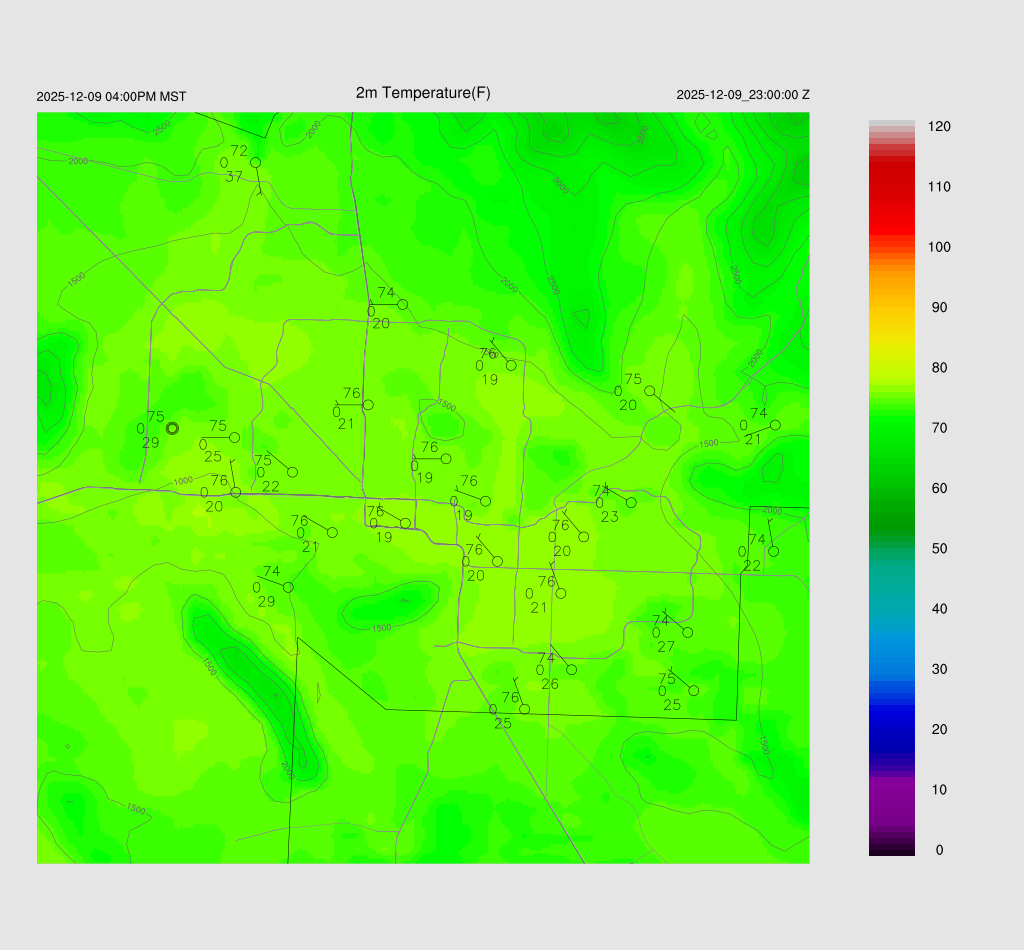Select the station circle with 74 and 21
The height and width of the screenshot is (950, 1024).
(775, 425)
